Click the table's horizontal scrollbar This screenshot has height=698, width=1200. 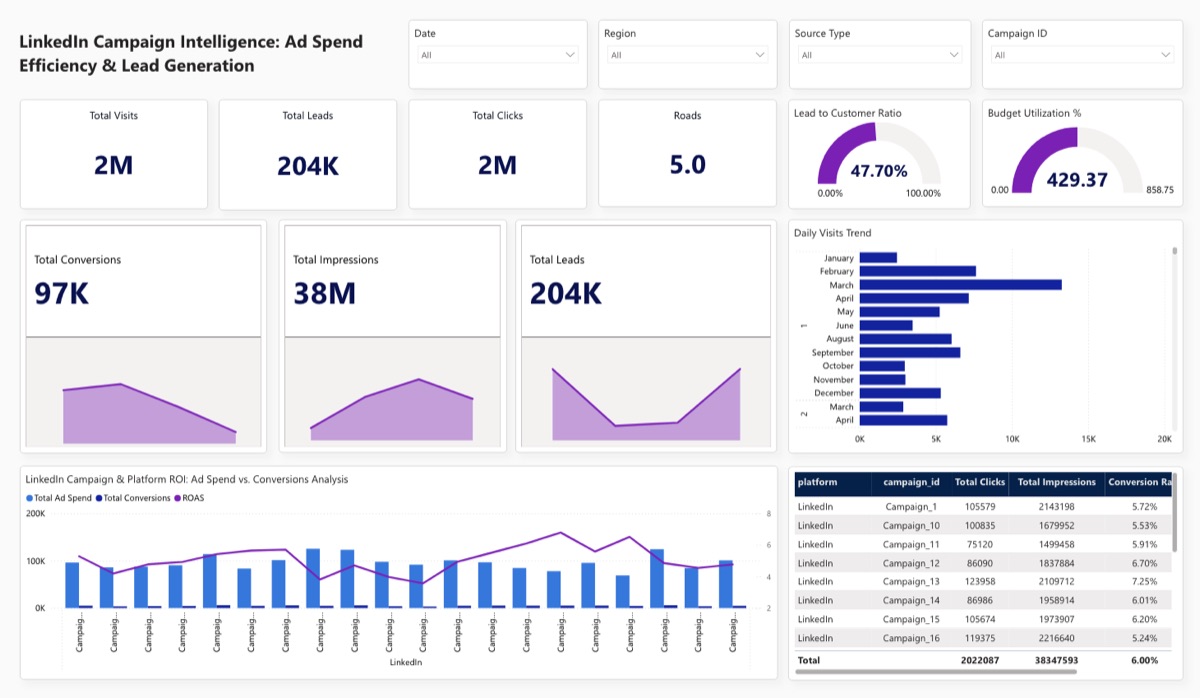point(936,673)
